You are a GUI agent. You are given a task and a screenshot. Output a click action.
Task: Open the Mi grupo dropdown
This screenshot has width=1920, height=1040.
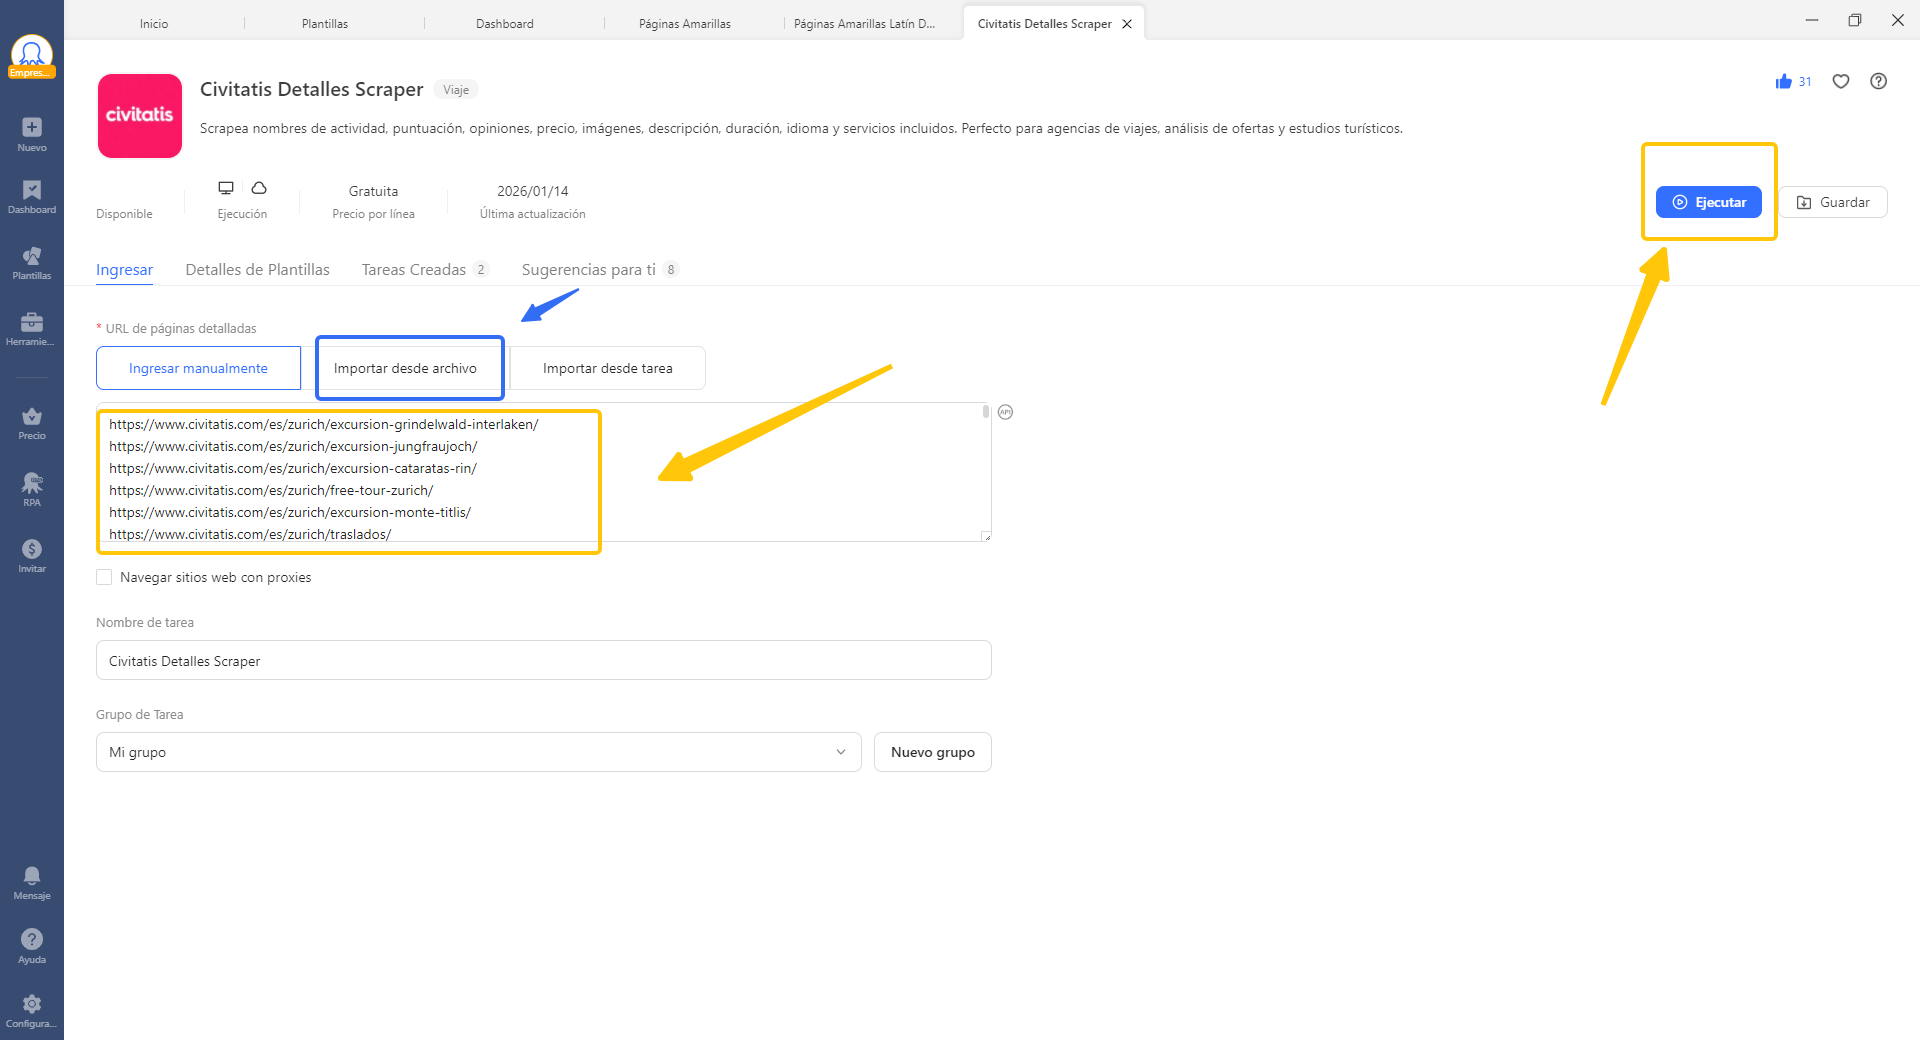pos(478,752)
